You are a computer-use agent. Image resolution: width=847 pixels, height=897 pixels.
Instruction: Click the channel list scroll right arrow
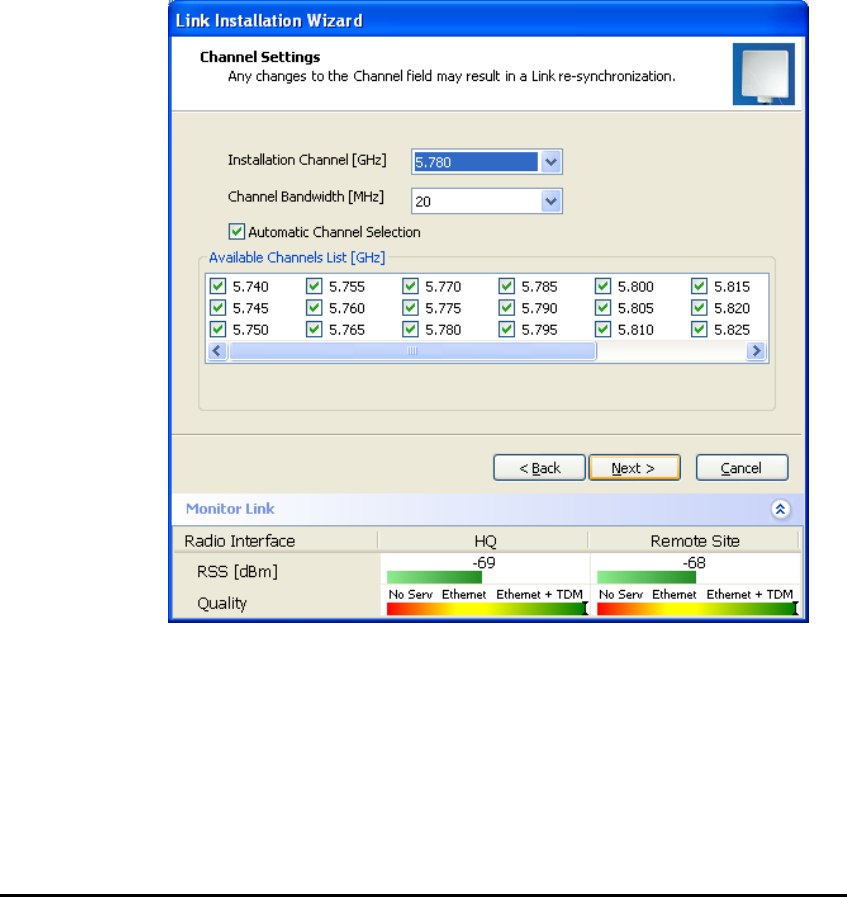point(756,351)
